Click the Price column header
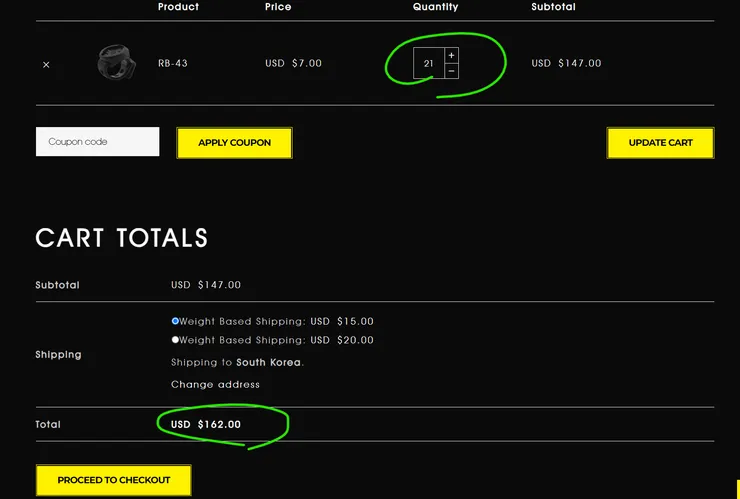 point(278,7)
